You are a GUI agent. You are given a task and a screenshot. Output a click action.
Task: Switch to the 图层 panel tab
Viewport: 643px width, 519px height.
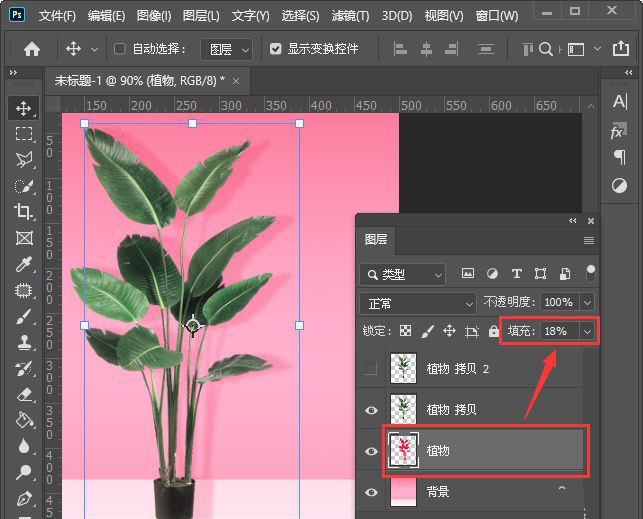point(376,240)
